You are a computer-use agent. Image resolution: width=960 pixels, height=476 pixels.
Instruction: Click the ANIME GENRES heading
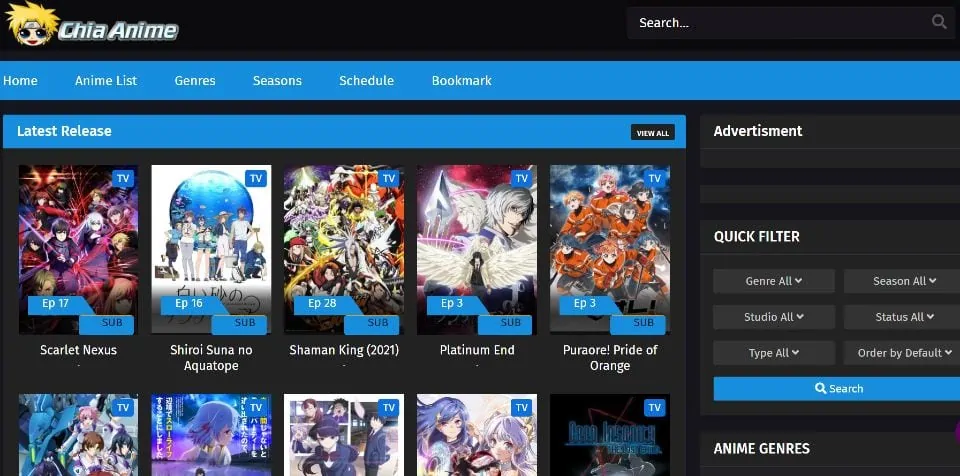[x=762, y=448]
